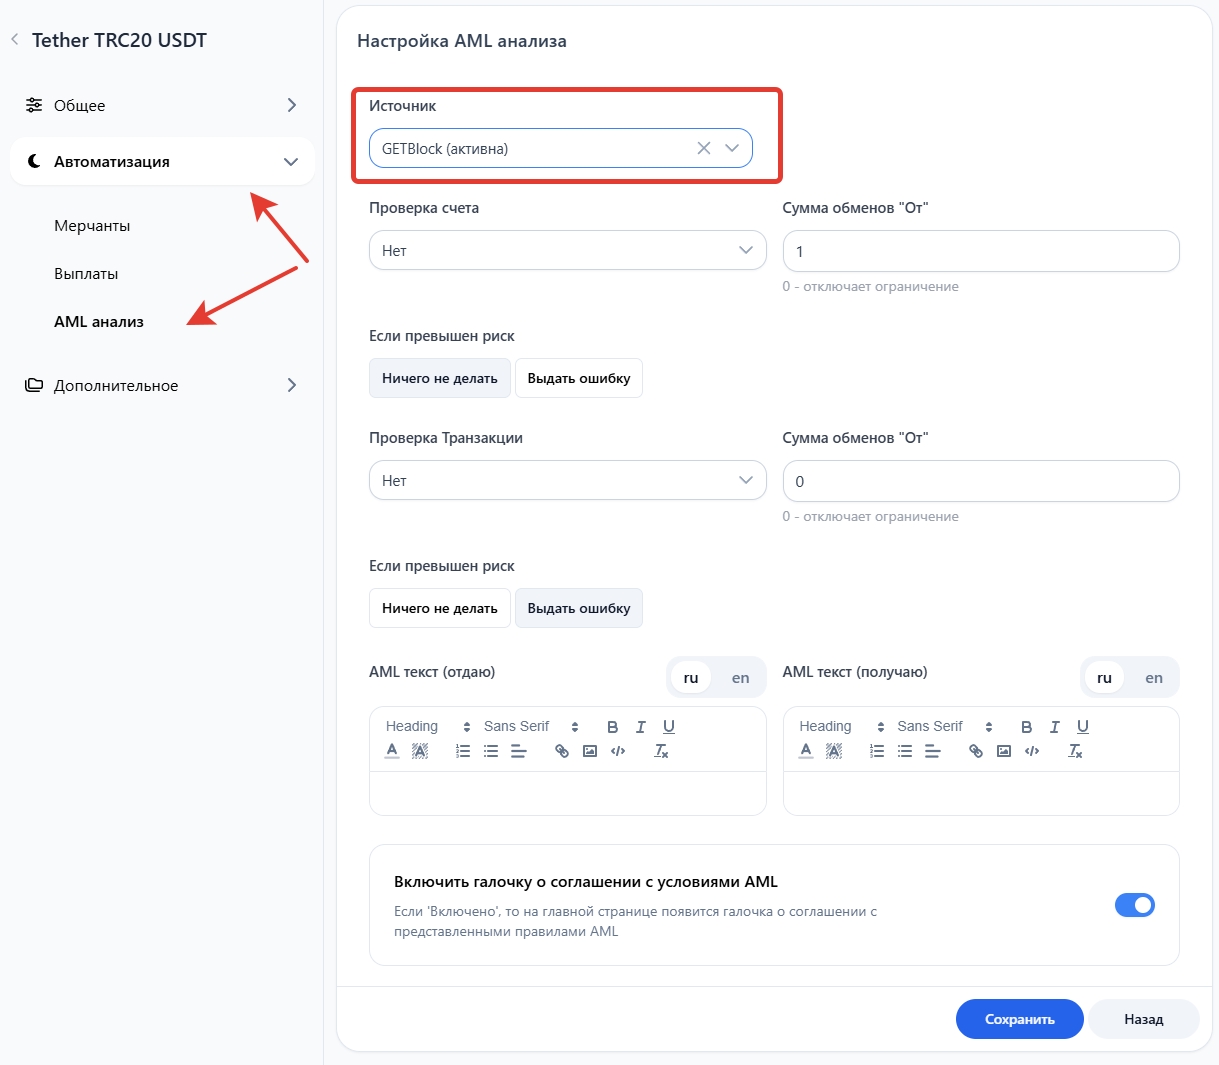Open the Проверка Транзакции dropdown
Screen dimensions: 1219x1065
(x=568, y=480)
